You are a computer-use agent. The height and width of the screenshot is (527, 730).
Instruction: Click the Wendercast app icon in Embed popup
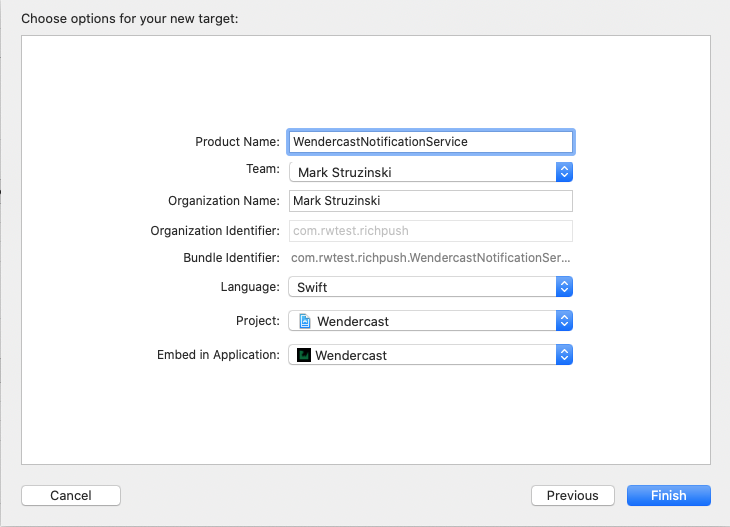304,355
